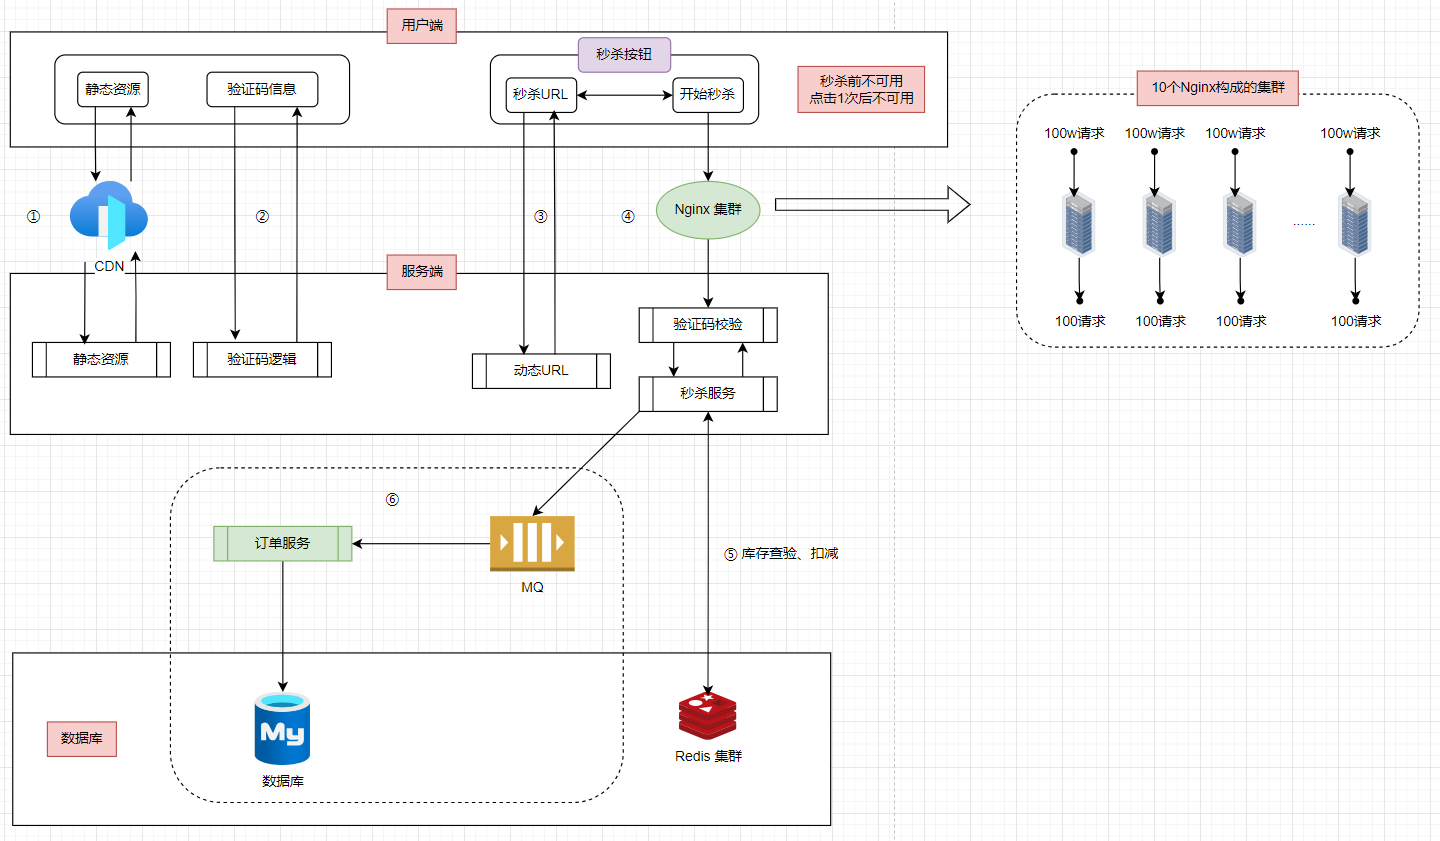Click the red Redis cluster icon

click(708, 717)
